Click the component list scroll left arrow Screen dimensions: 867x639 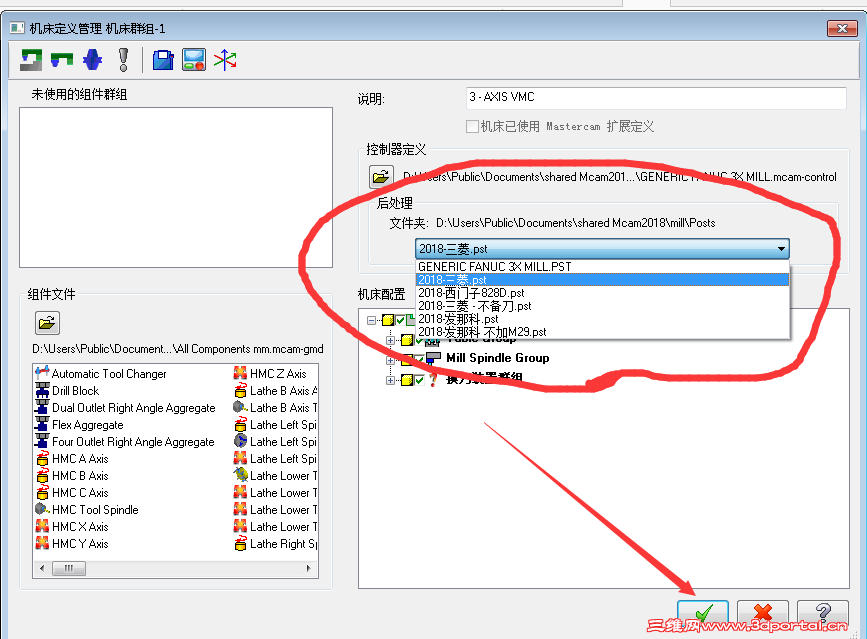(42, 568)
